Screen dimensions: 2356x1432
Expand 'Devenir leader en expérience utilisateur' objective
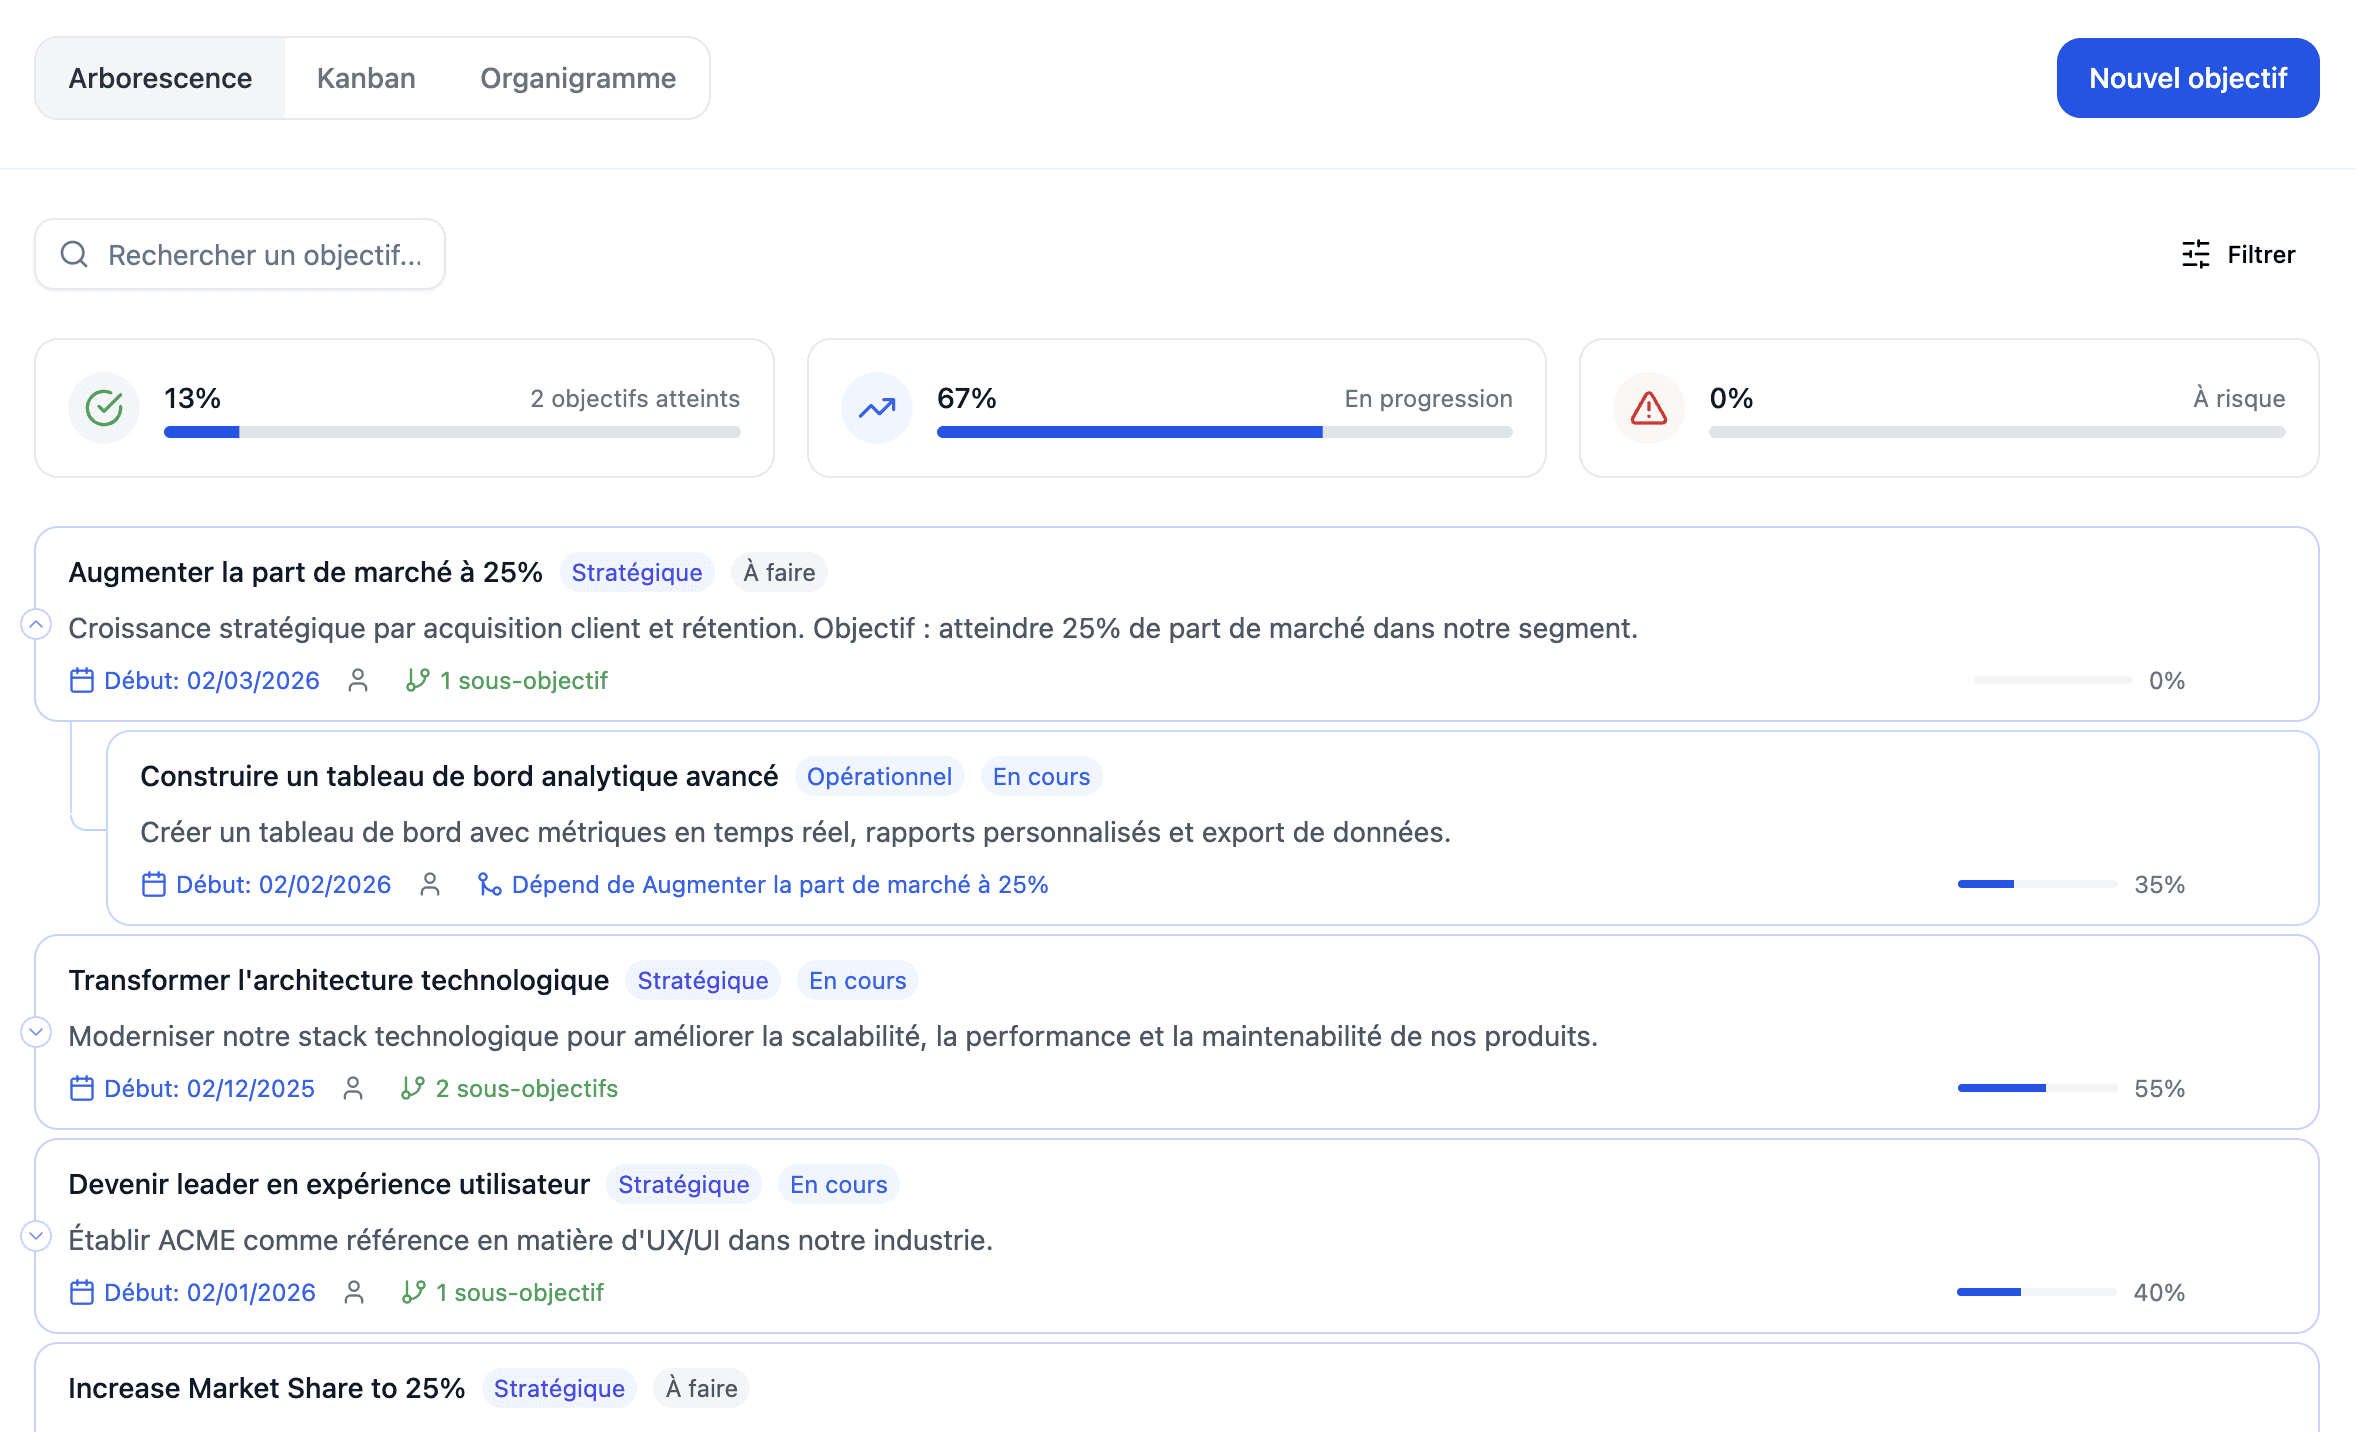coord(36,1235)
